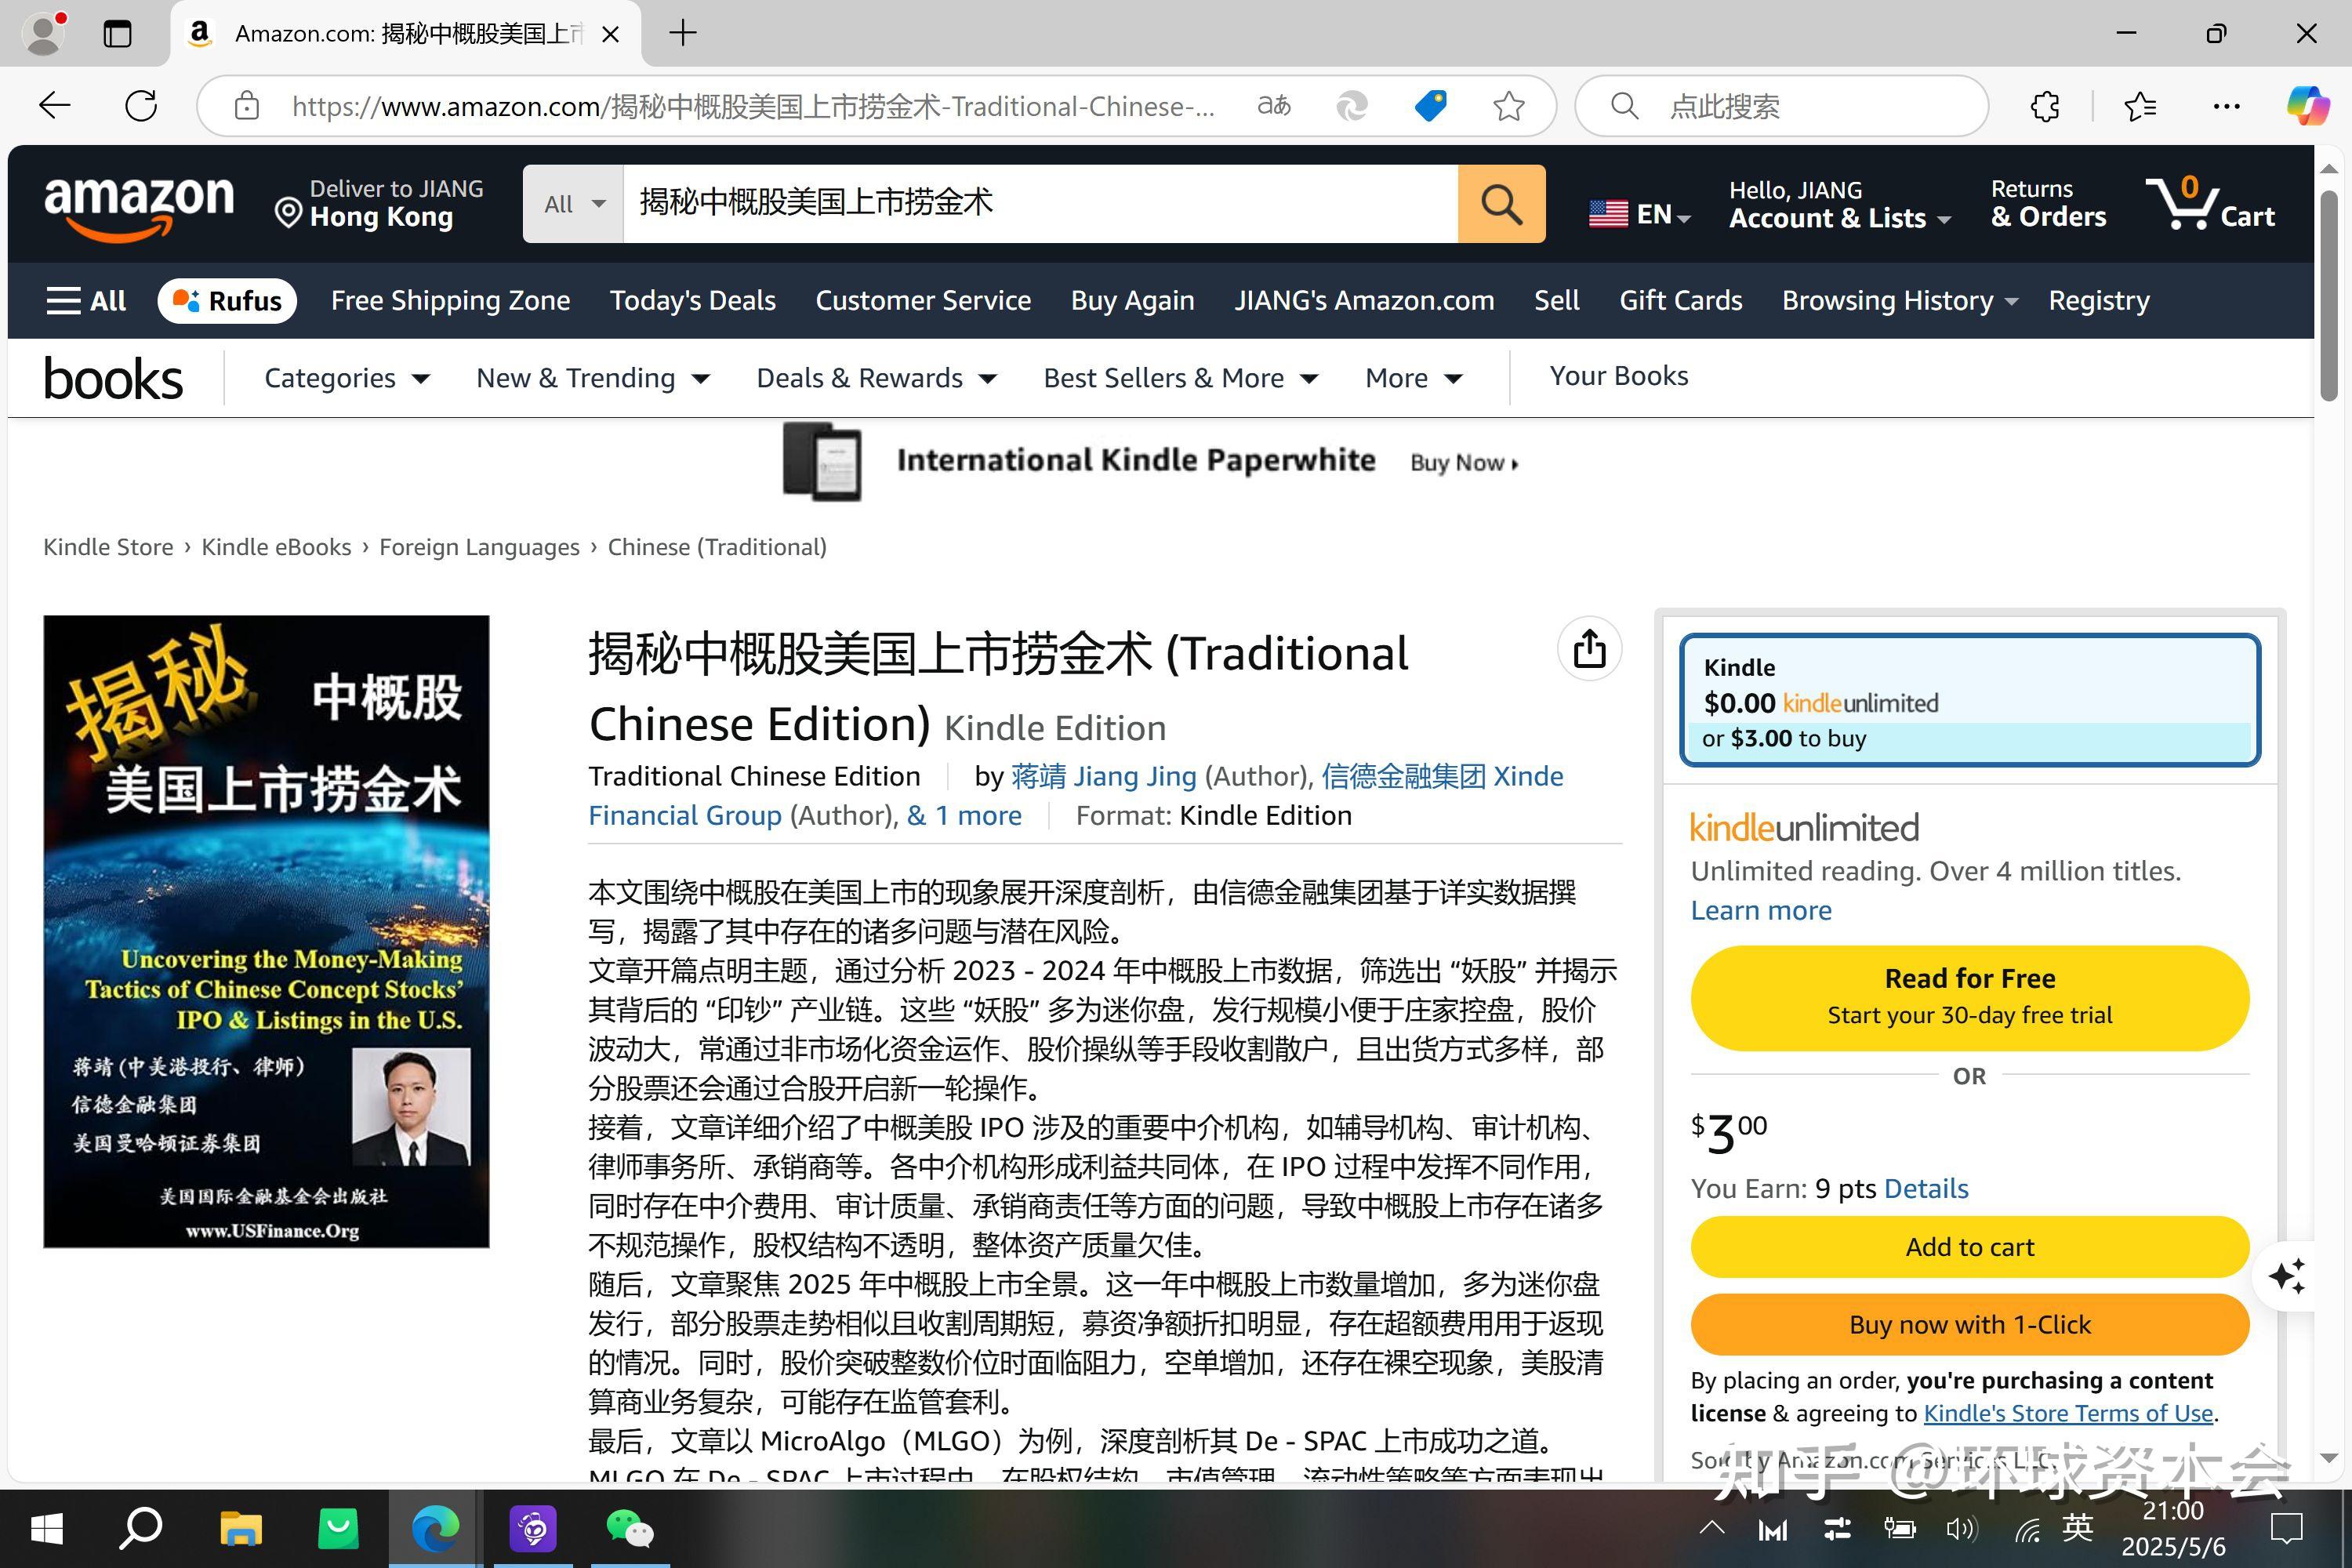Open the Registry page

pos(2098,301)
